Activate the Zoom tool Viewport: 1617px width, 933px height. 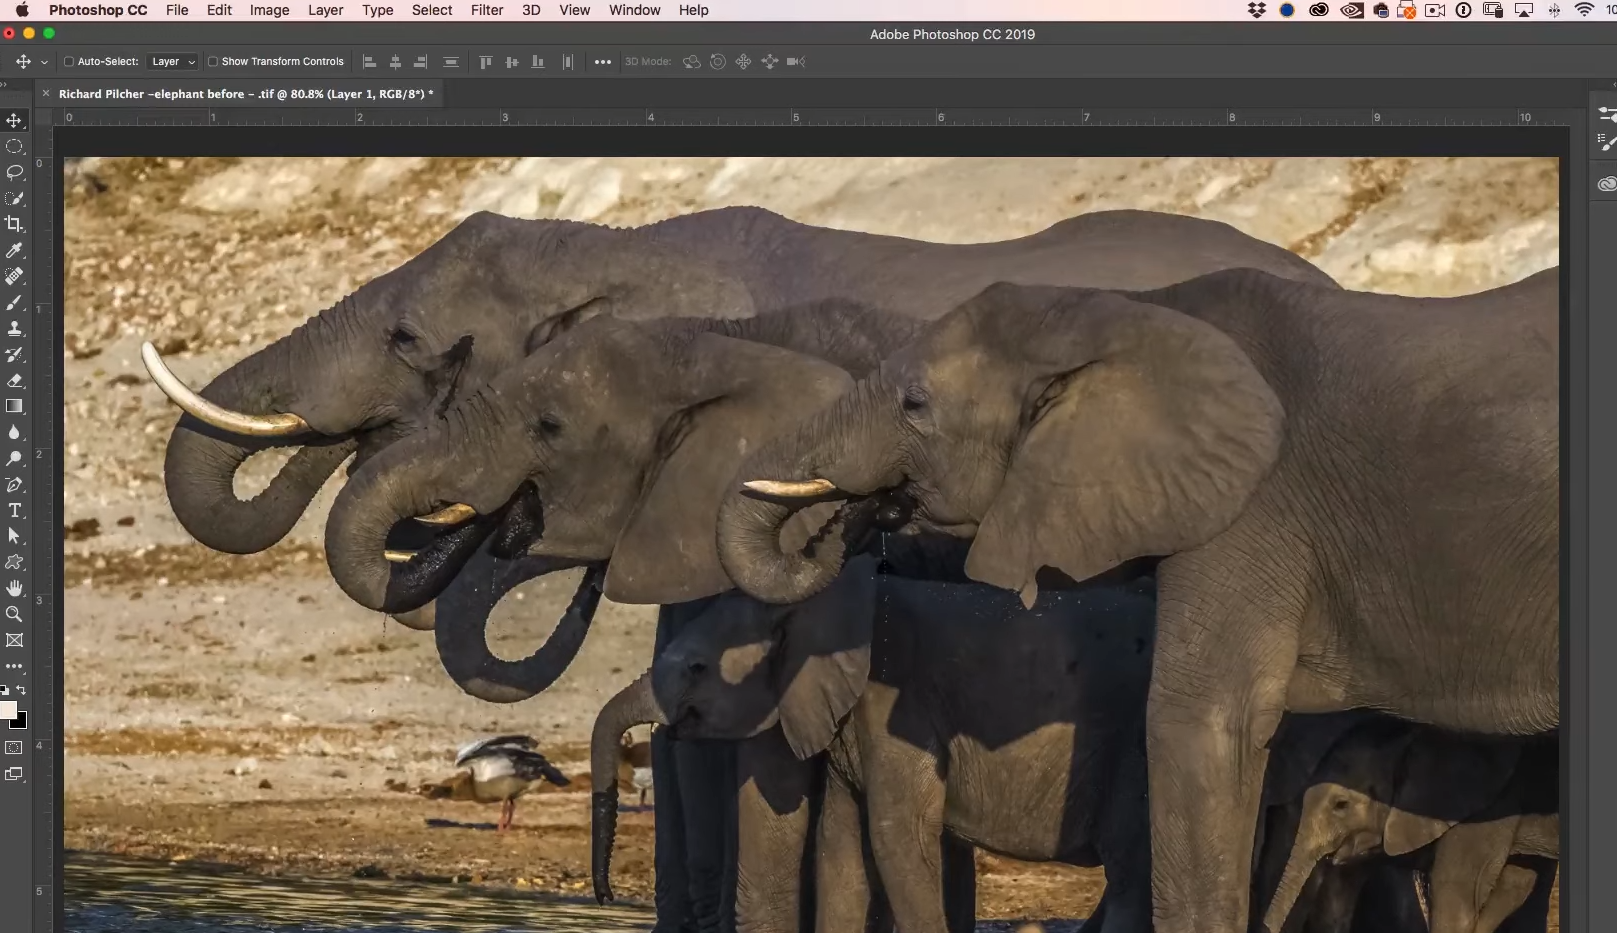(x=15, y=614)
